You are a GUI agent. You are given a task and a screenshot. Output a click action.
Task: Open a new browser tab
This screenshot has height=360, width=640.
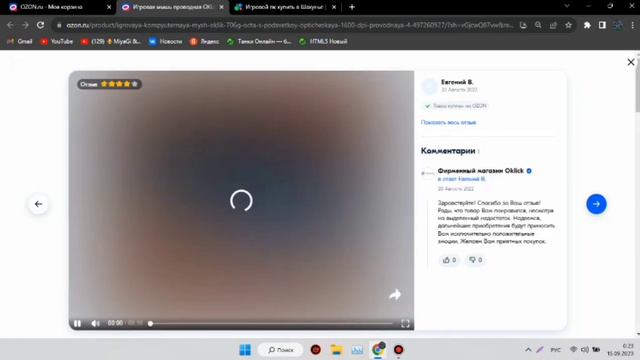pos(352,7)
